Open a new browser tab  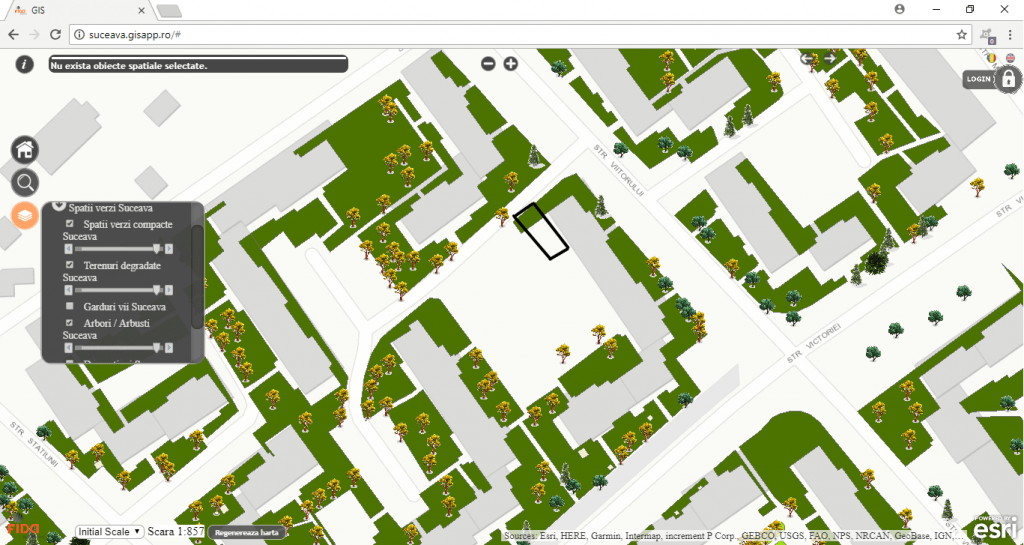pyautogui.click(x=169, y=10)
